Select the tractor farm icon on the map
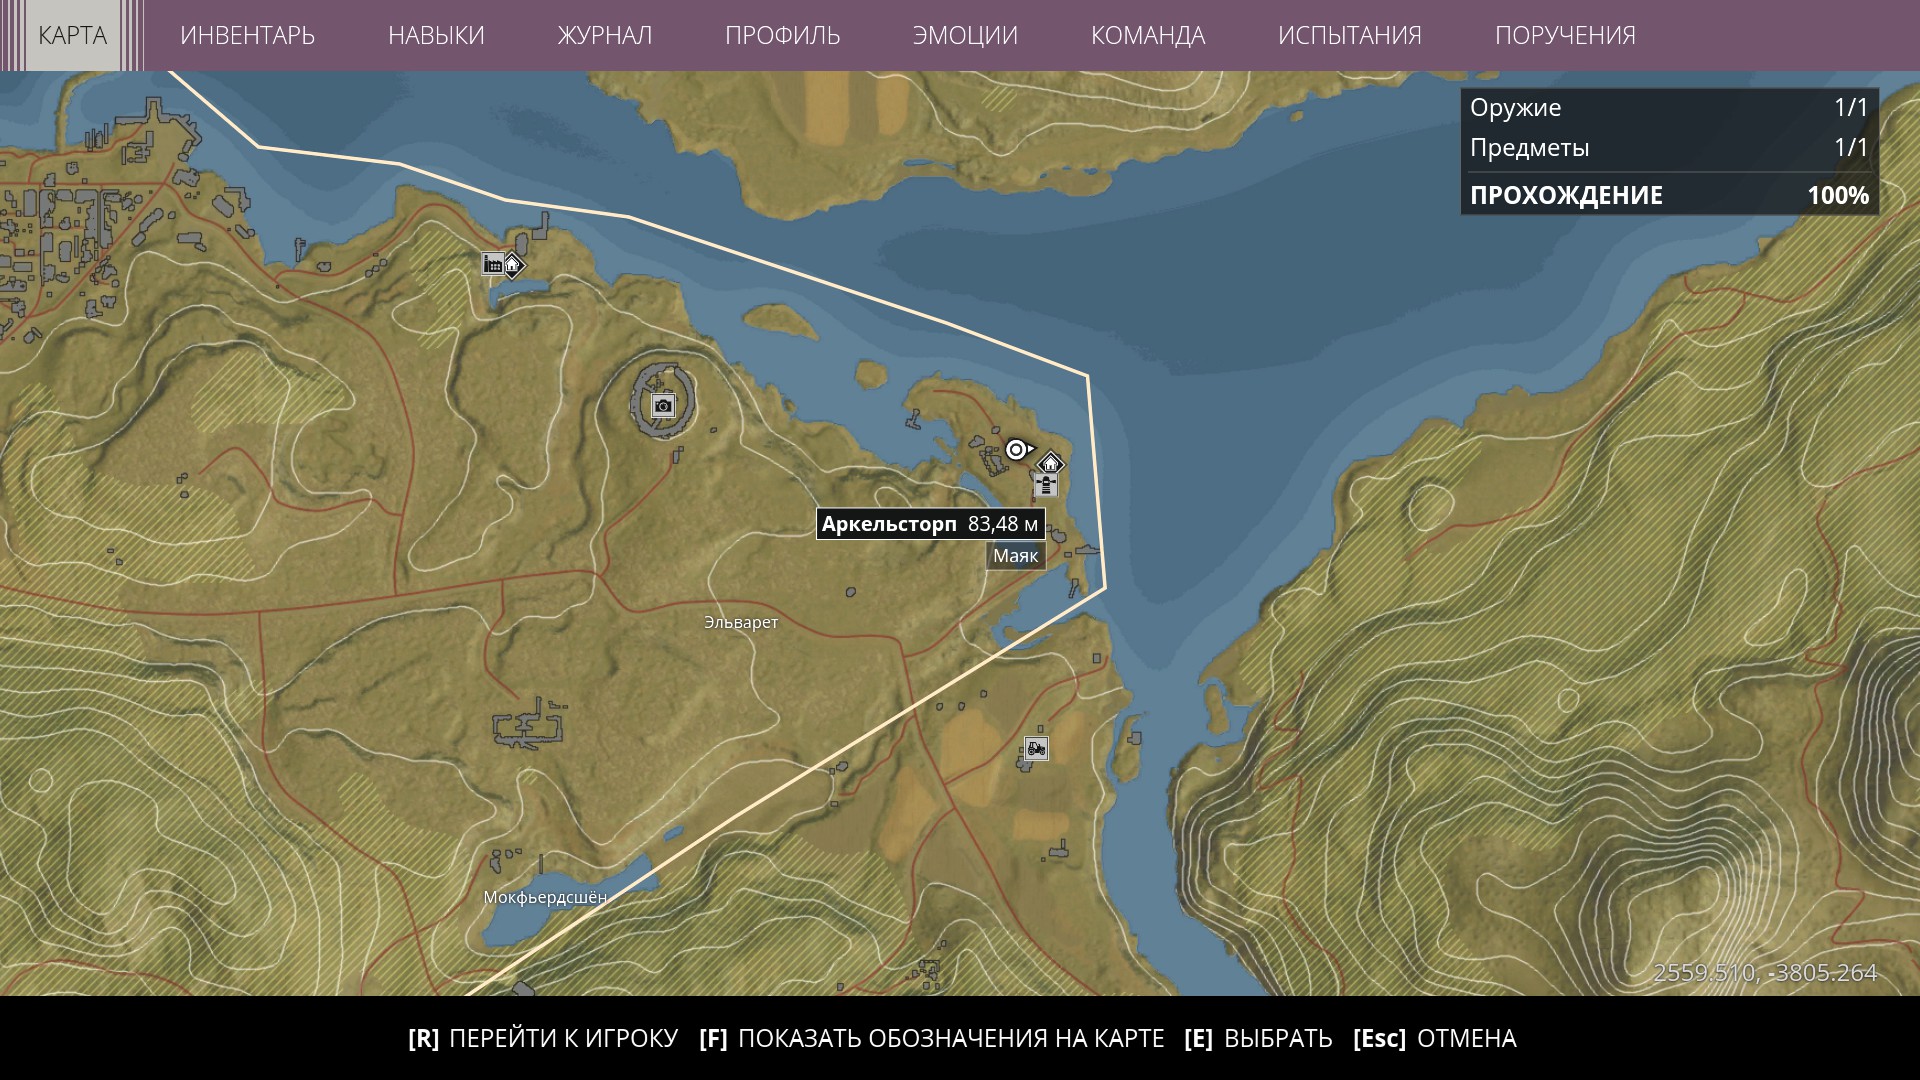Image resolution: width=1920 pixels, height=1080 pixels. 1036,747
